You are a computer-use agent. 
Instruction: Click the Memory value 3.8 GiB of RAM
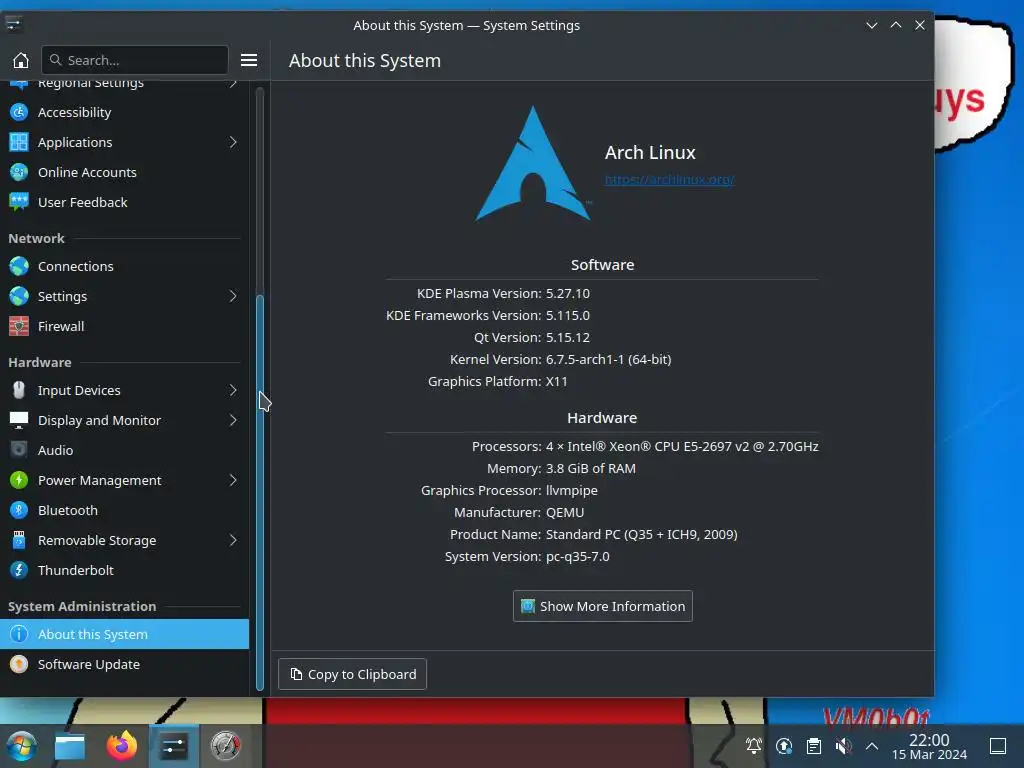pyautogui.click(x=591, y=469)
